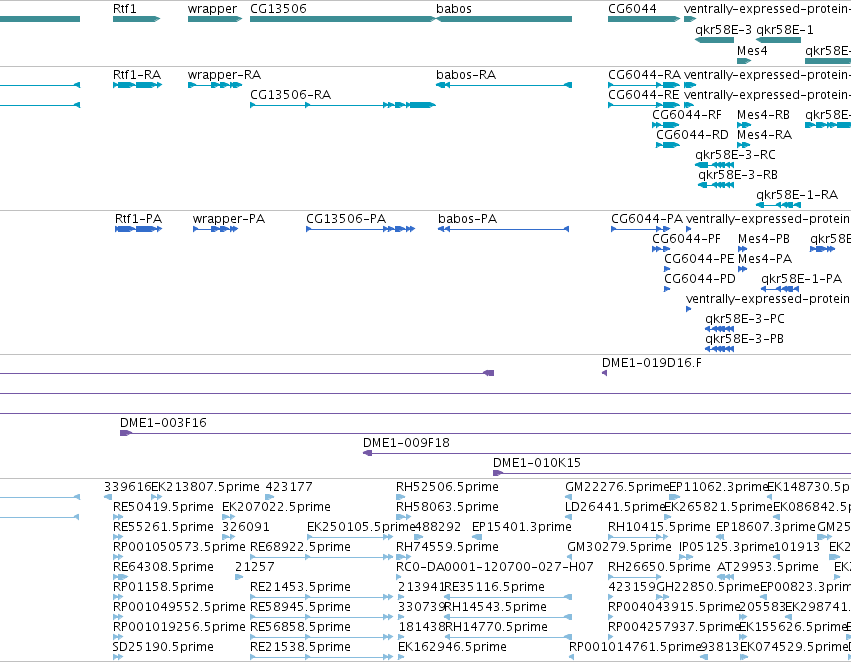Open the CG6044-RA transcript label
The width and height of the screenshot is (851, 662).
[x=644, y=75]
